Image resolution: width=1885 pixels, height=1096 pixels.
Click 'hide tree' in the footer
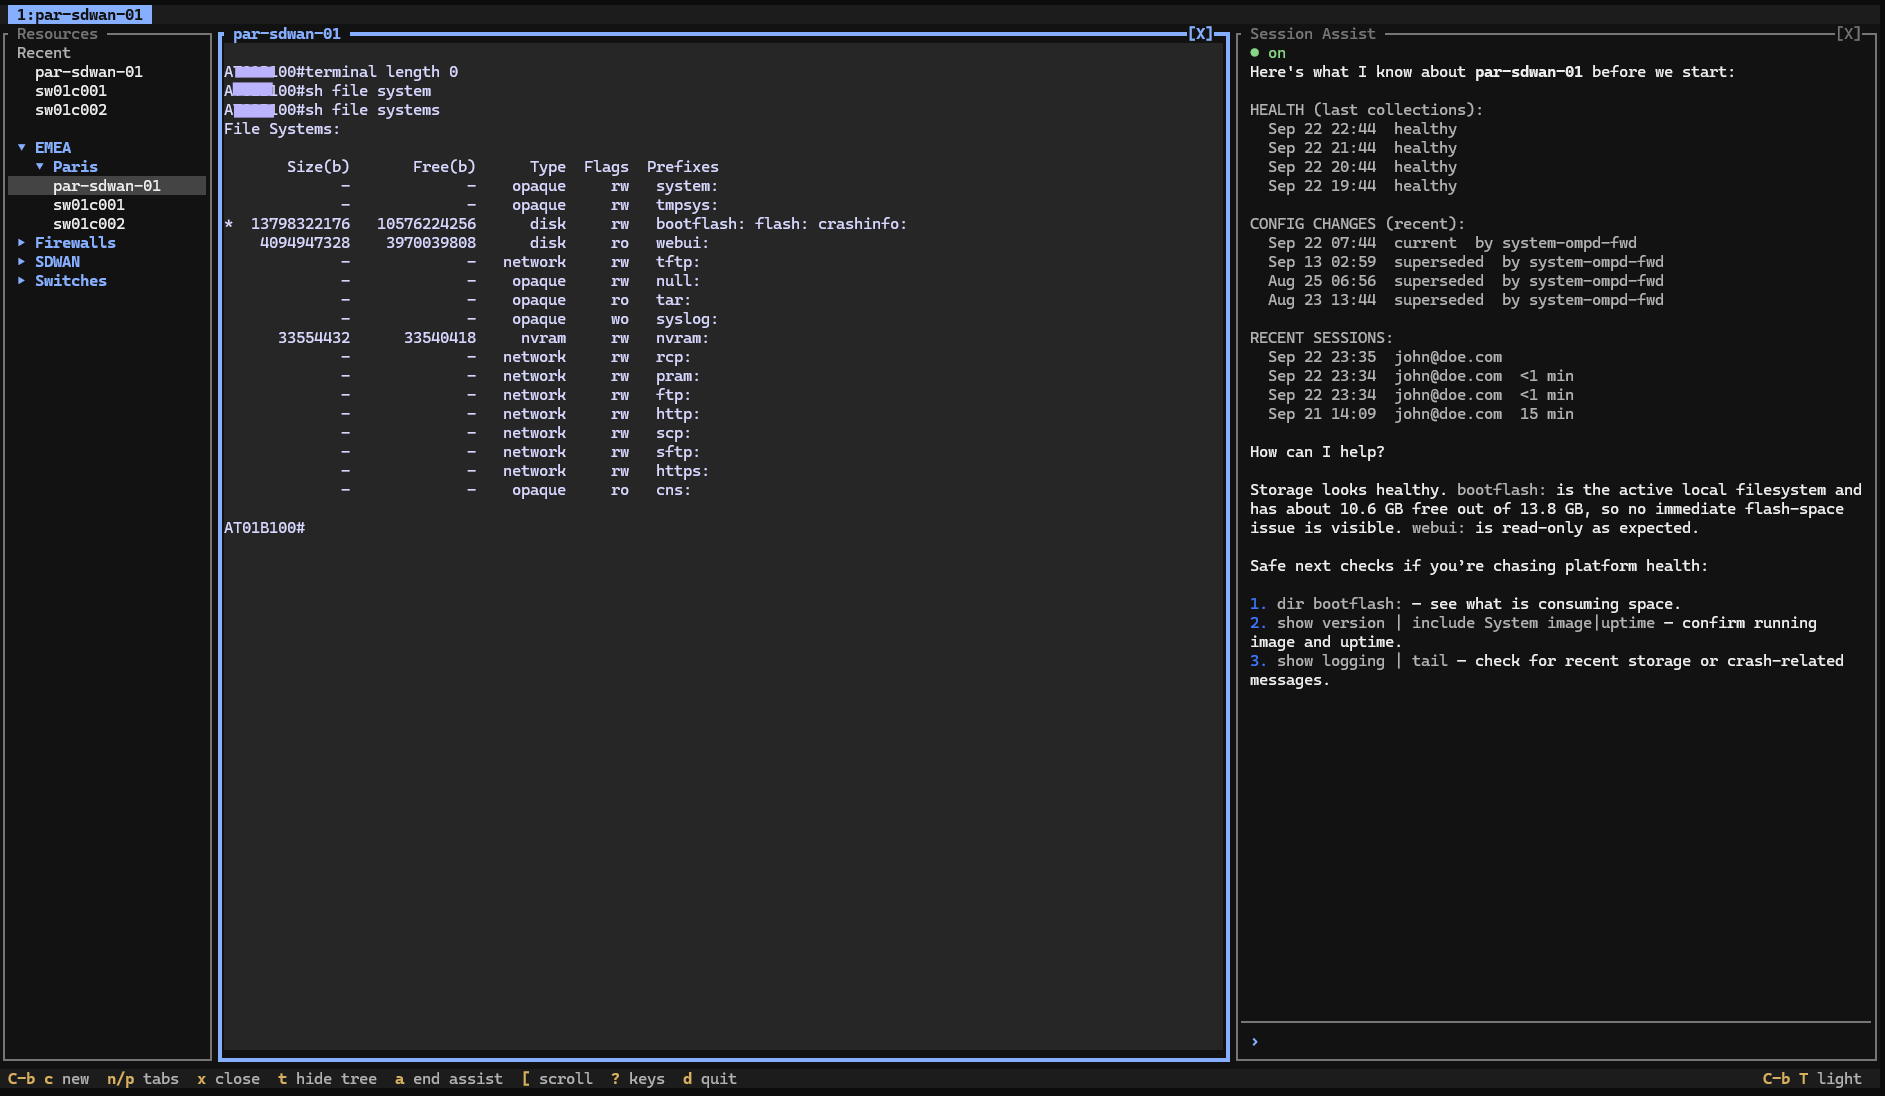tap(327, 1078)
